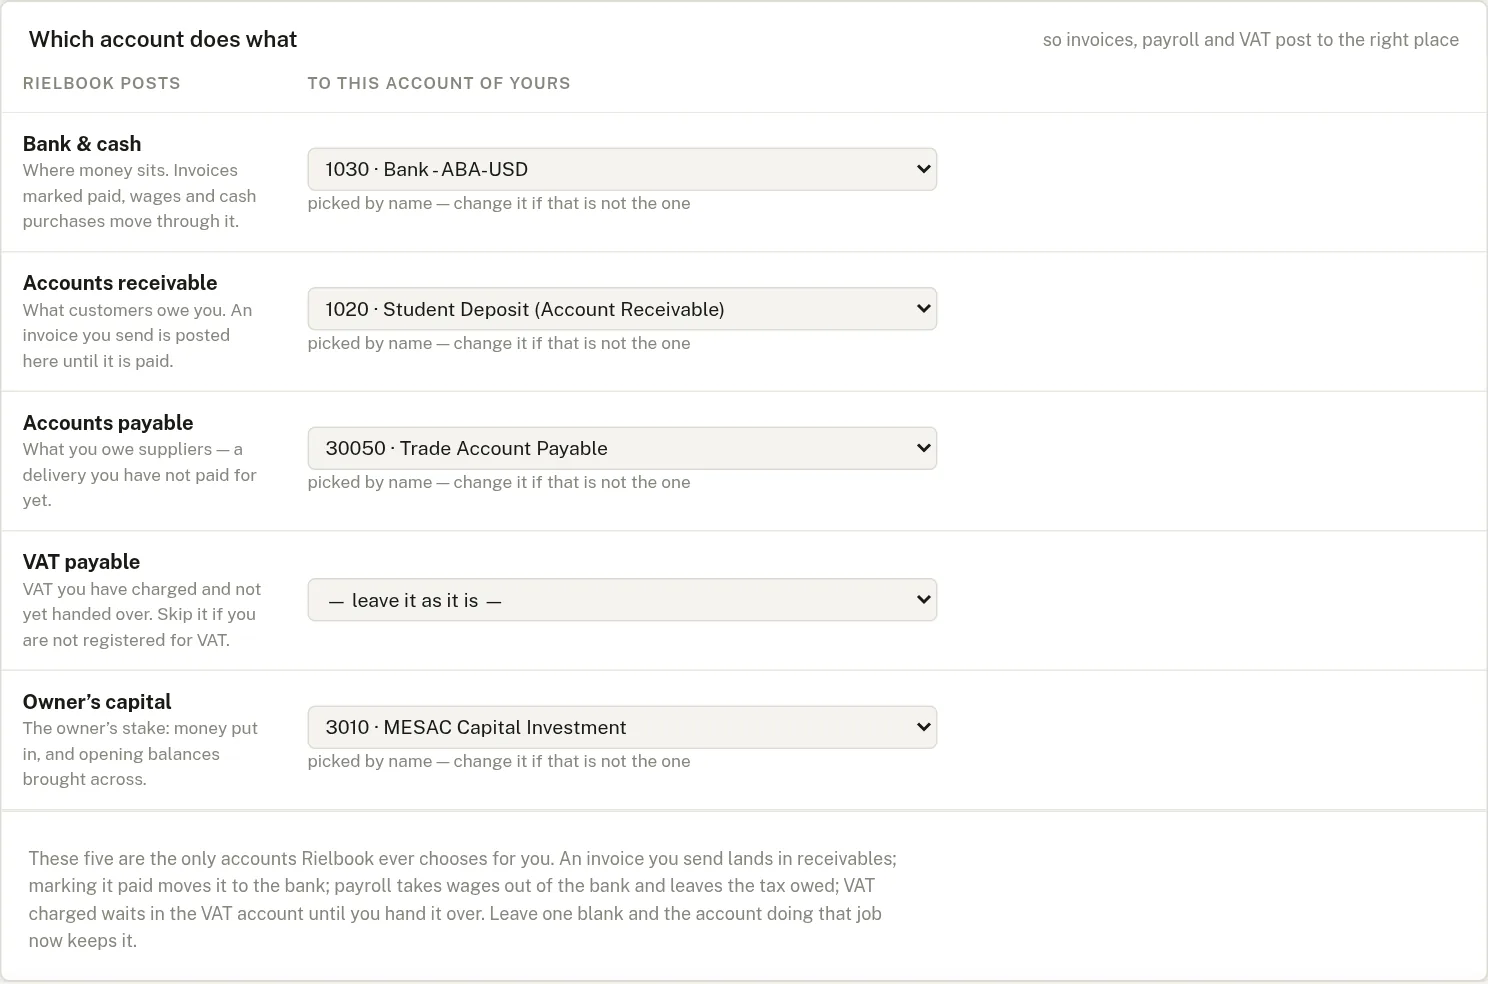This screenshot has width=1488, height=984.
Task: Open the Bank & cash account dropdown
Action: tap(622, 169)
